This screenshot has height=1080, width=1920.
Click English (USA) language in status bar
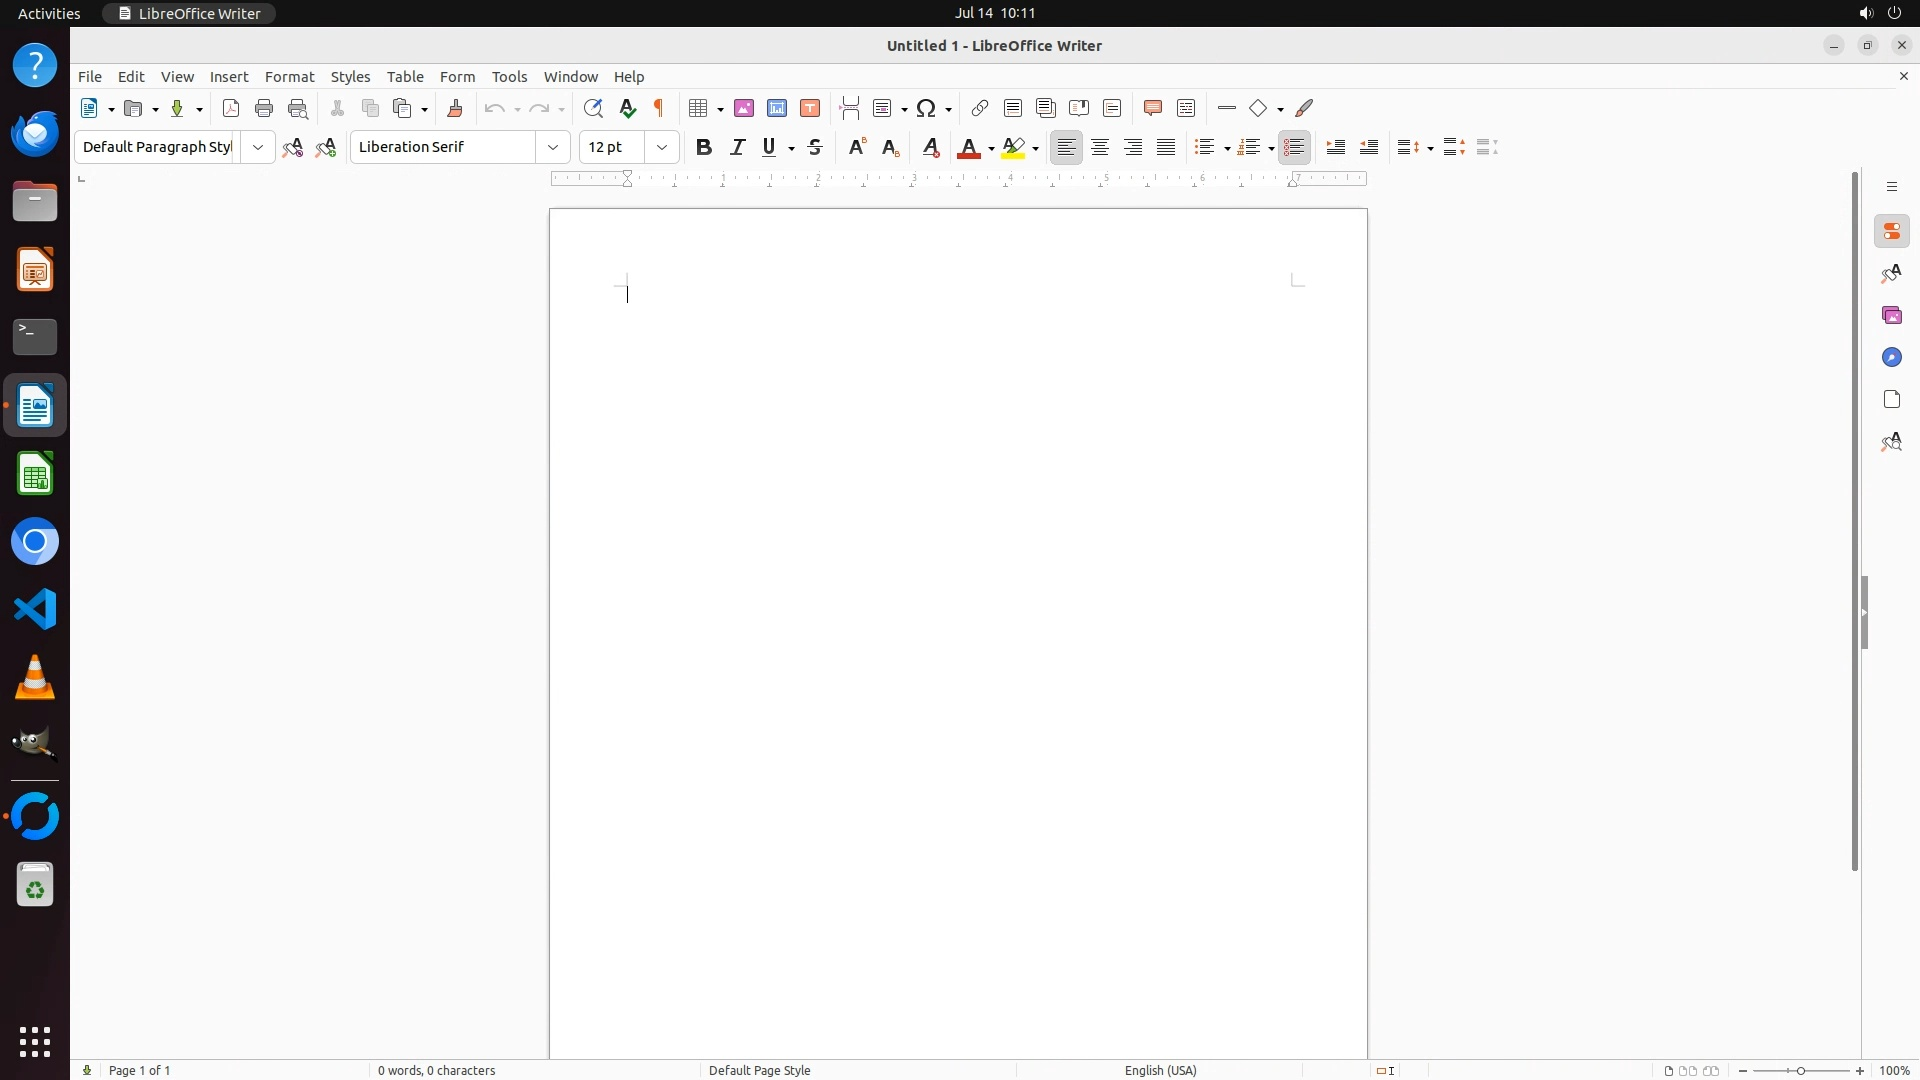[1160, 1070]
